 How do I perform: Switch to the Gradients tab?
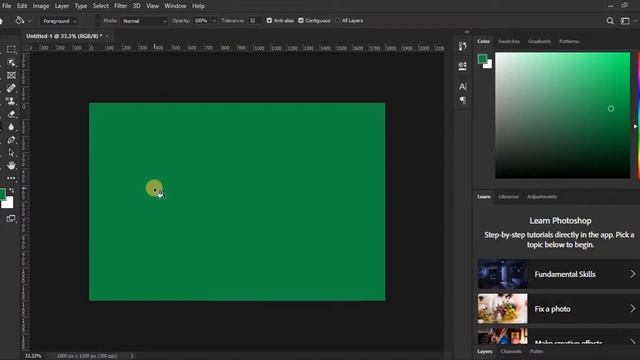[x=539, y=41]
